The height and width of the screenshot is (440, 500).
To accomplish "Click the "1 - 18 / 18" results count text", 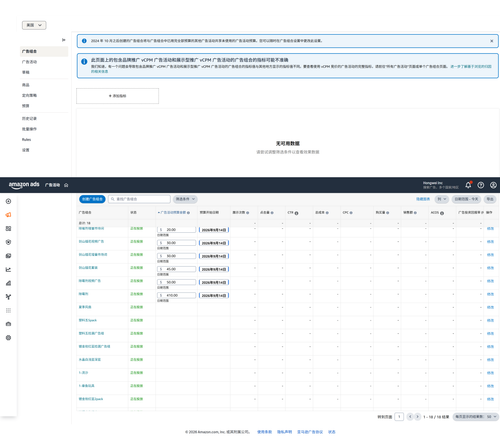I will (x=436, y=417).
